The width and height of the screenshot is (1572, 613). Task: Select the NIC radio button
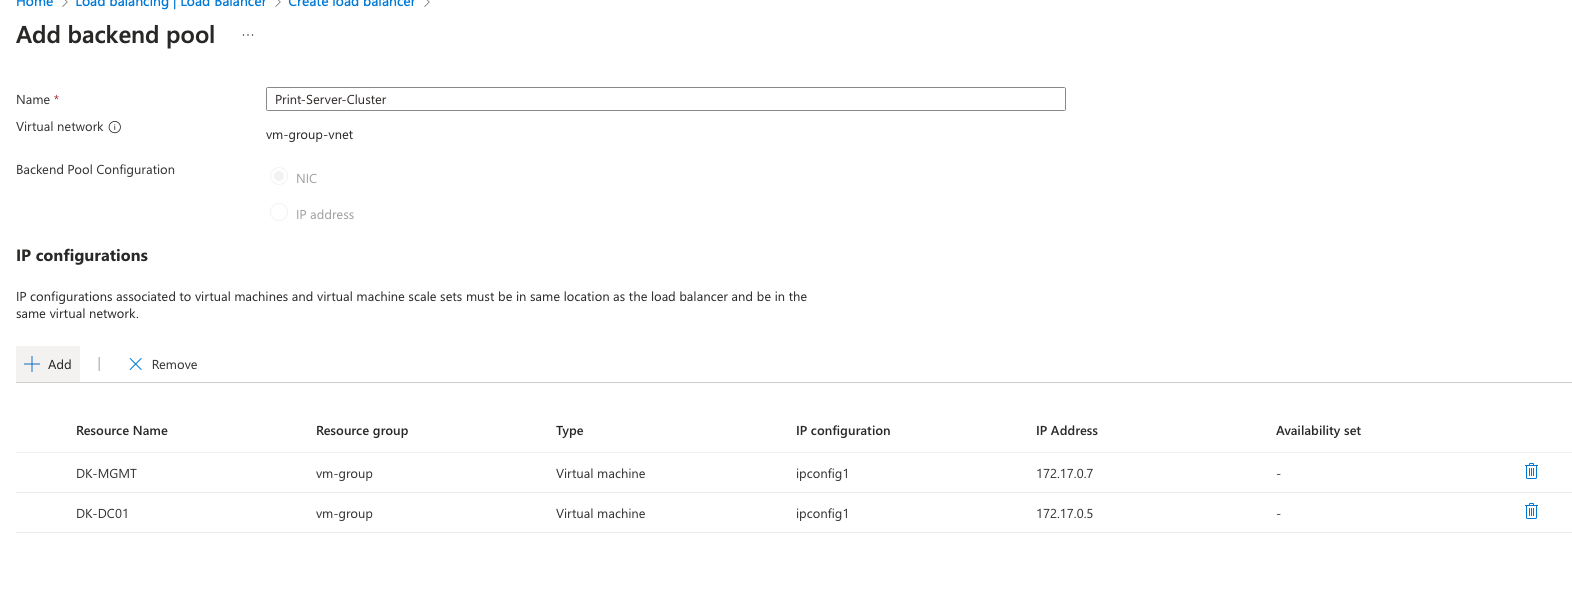point(279,177)
